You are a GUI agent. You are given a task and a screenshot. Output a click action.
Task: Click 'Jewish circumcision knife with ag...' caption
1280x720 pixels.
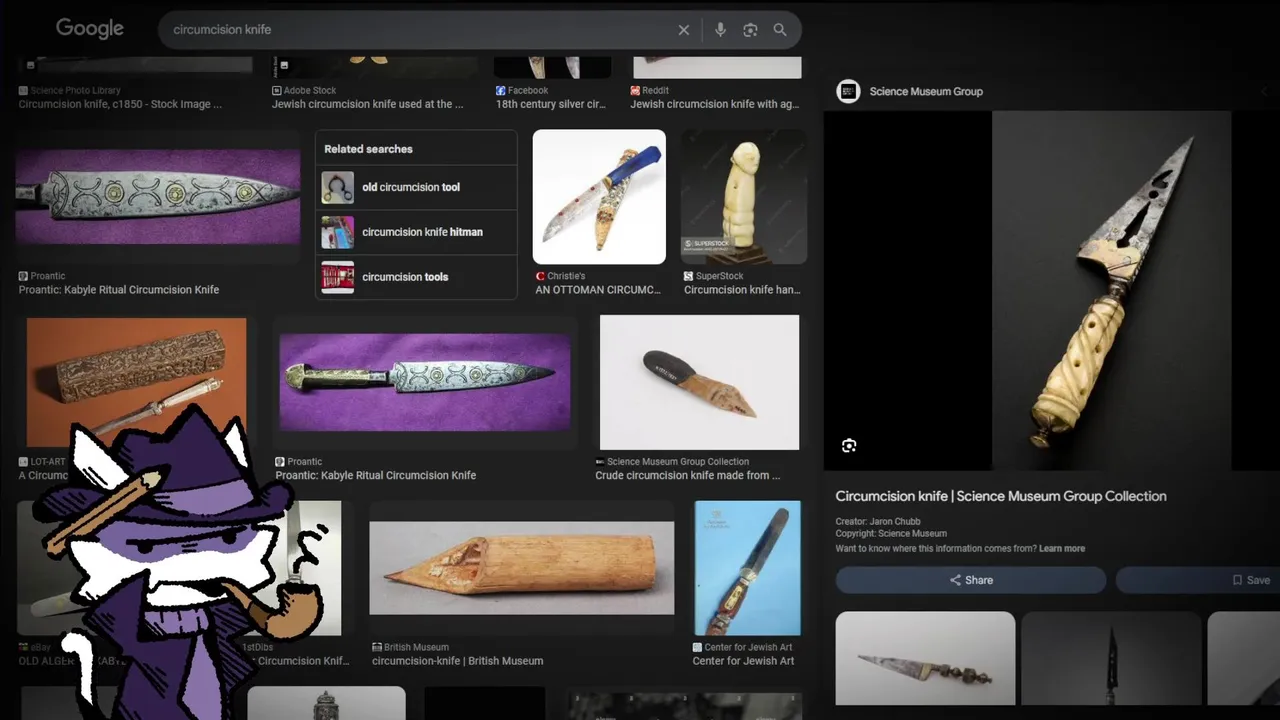715,104
